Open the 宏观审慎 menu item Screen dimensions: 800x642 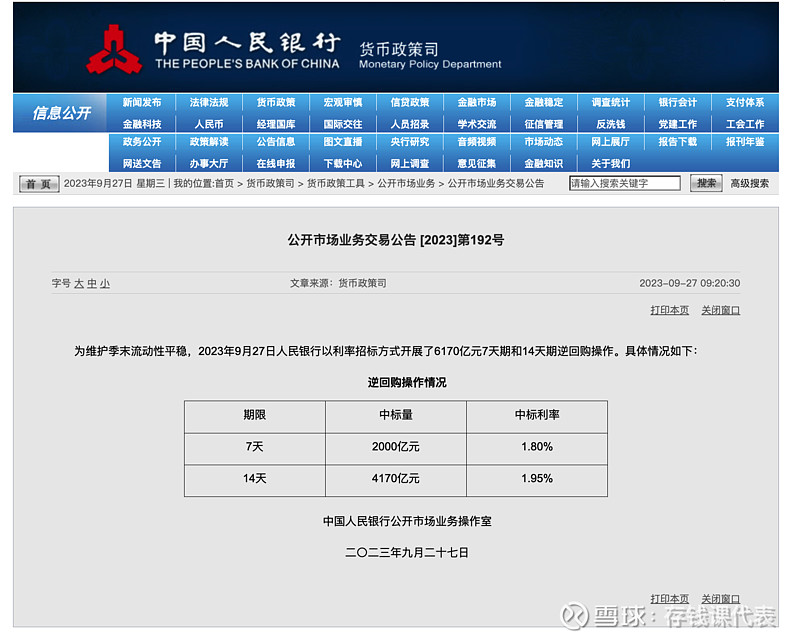click(343, 102)
